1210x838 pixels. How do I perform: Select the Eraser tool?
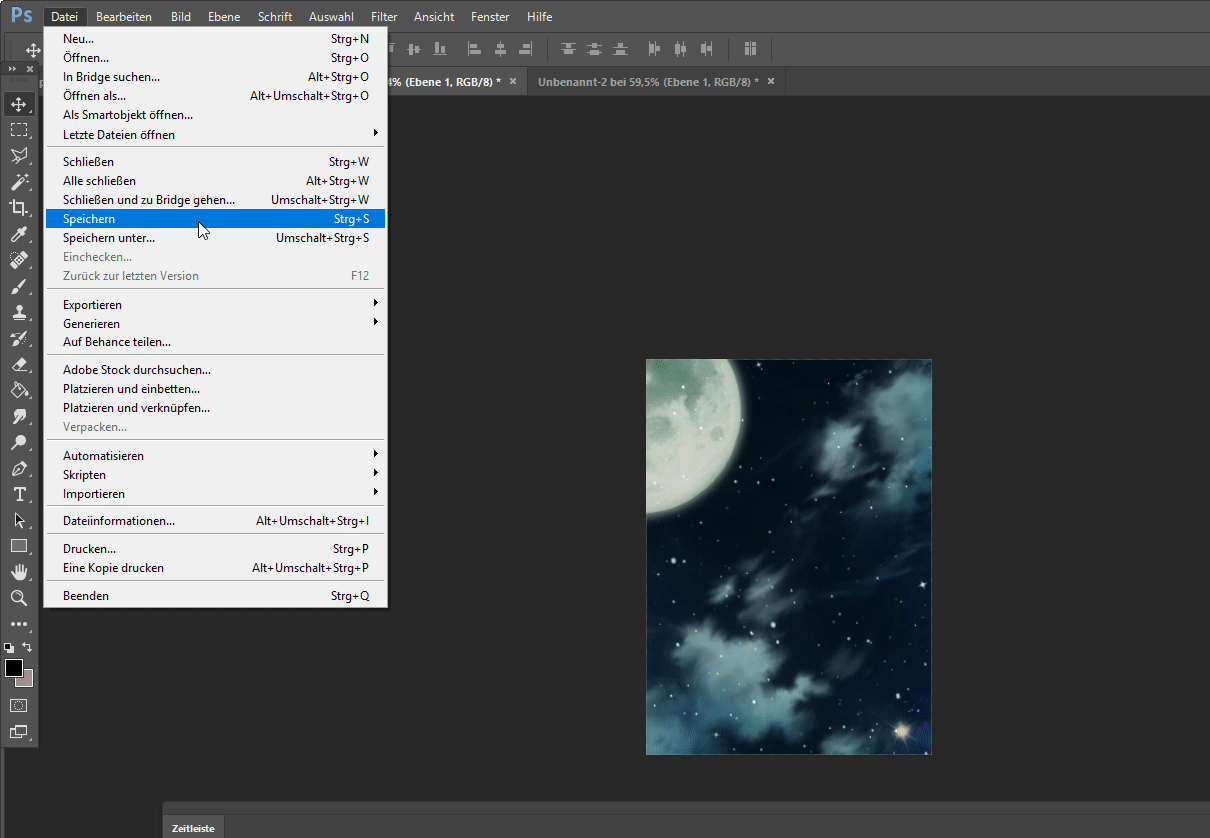click(x=18, y=364)
